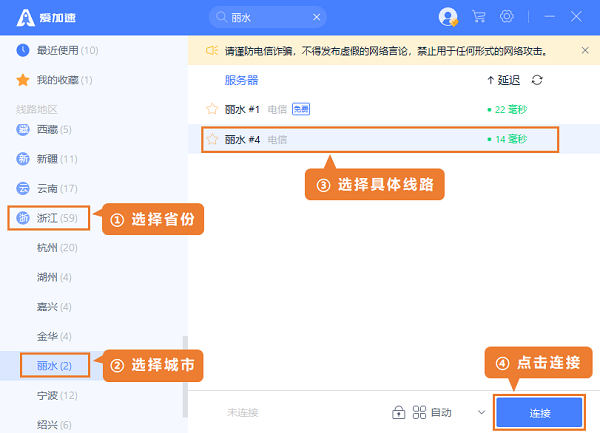Open the 自动 mode dropdown

(x=481, y=412)
